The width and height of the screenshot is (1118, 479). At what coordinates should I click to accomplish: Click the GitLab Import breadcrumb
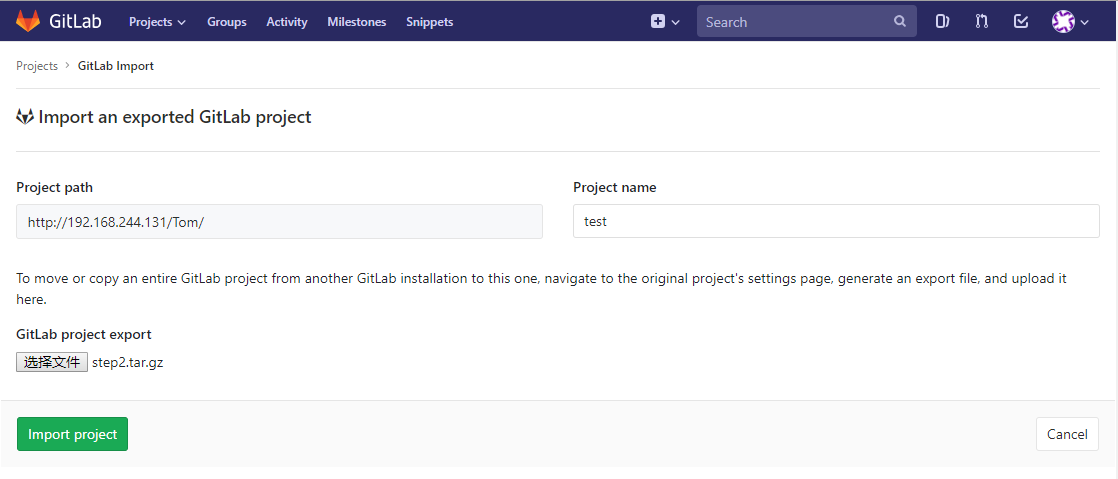point(116,66)
